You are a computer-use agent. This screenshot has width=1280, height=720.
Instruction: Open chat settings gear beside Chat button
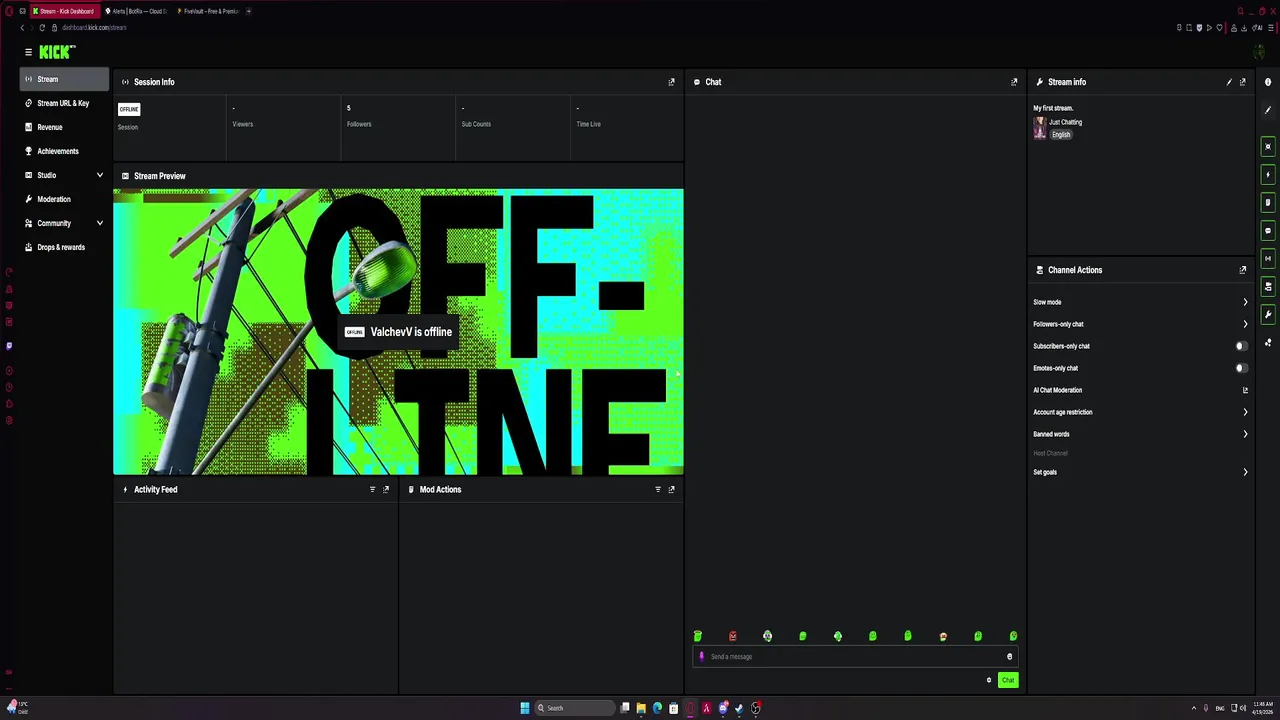point(989,681)
